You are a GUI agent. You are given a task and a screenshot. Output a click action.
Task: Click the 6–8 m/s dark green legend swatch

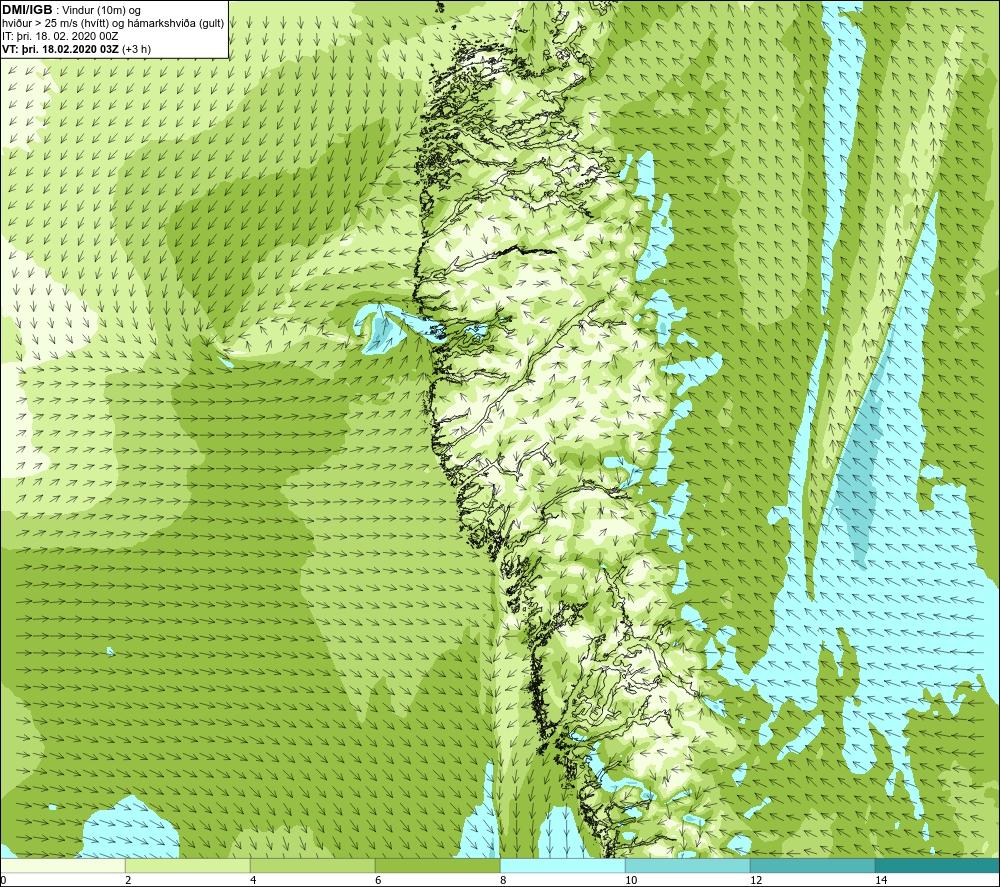438,866
